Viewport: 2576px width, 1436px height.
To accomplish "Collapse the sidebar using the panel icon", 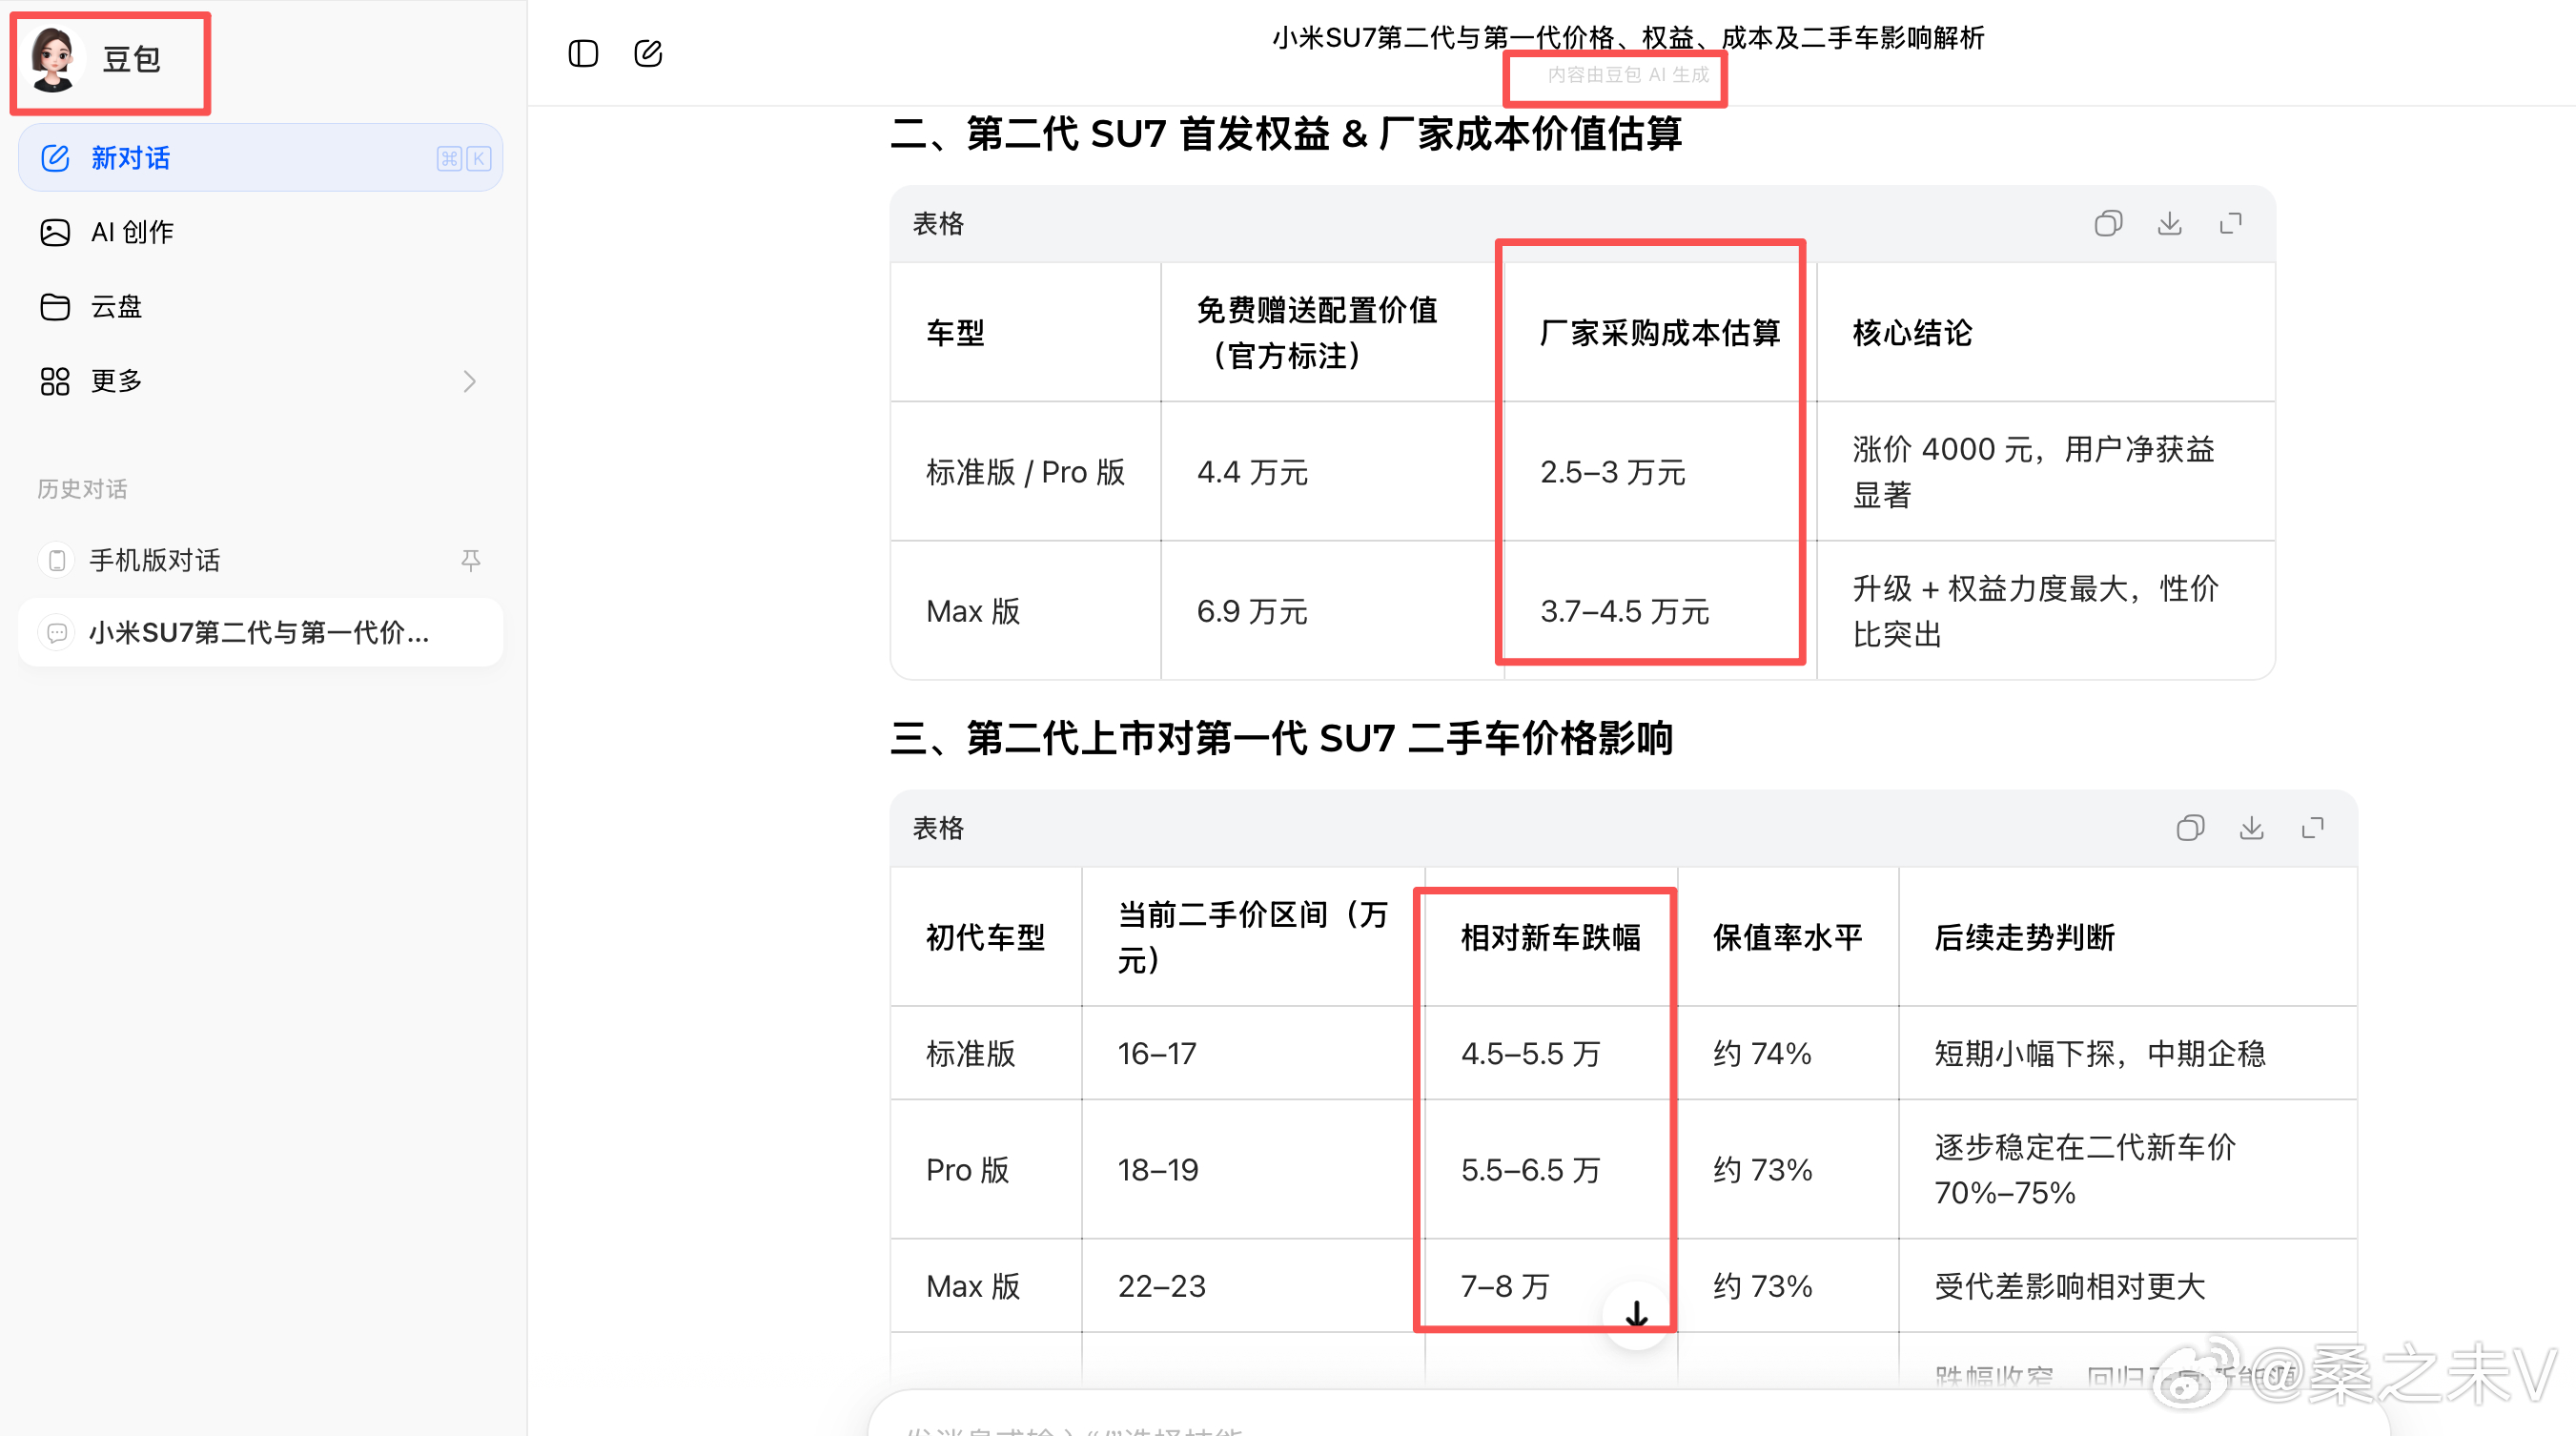I will [583, 54].
